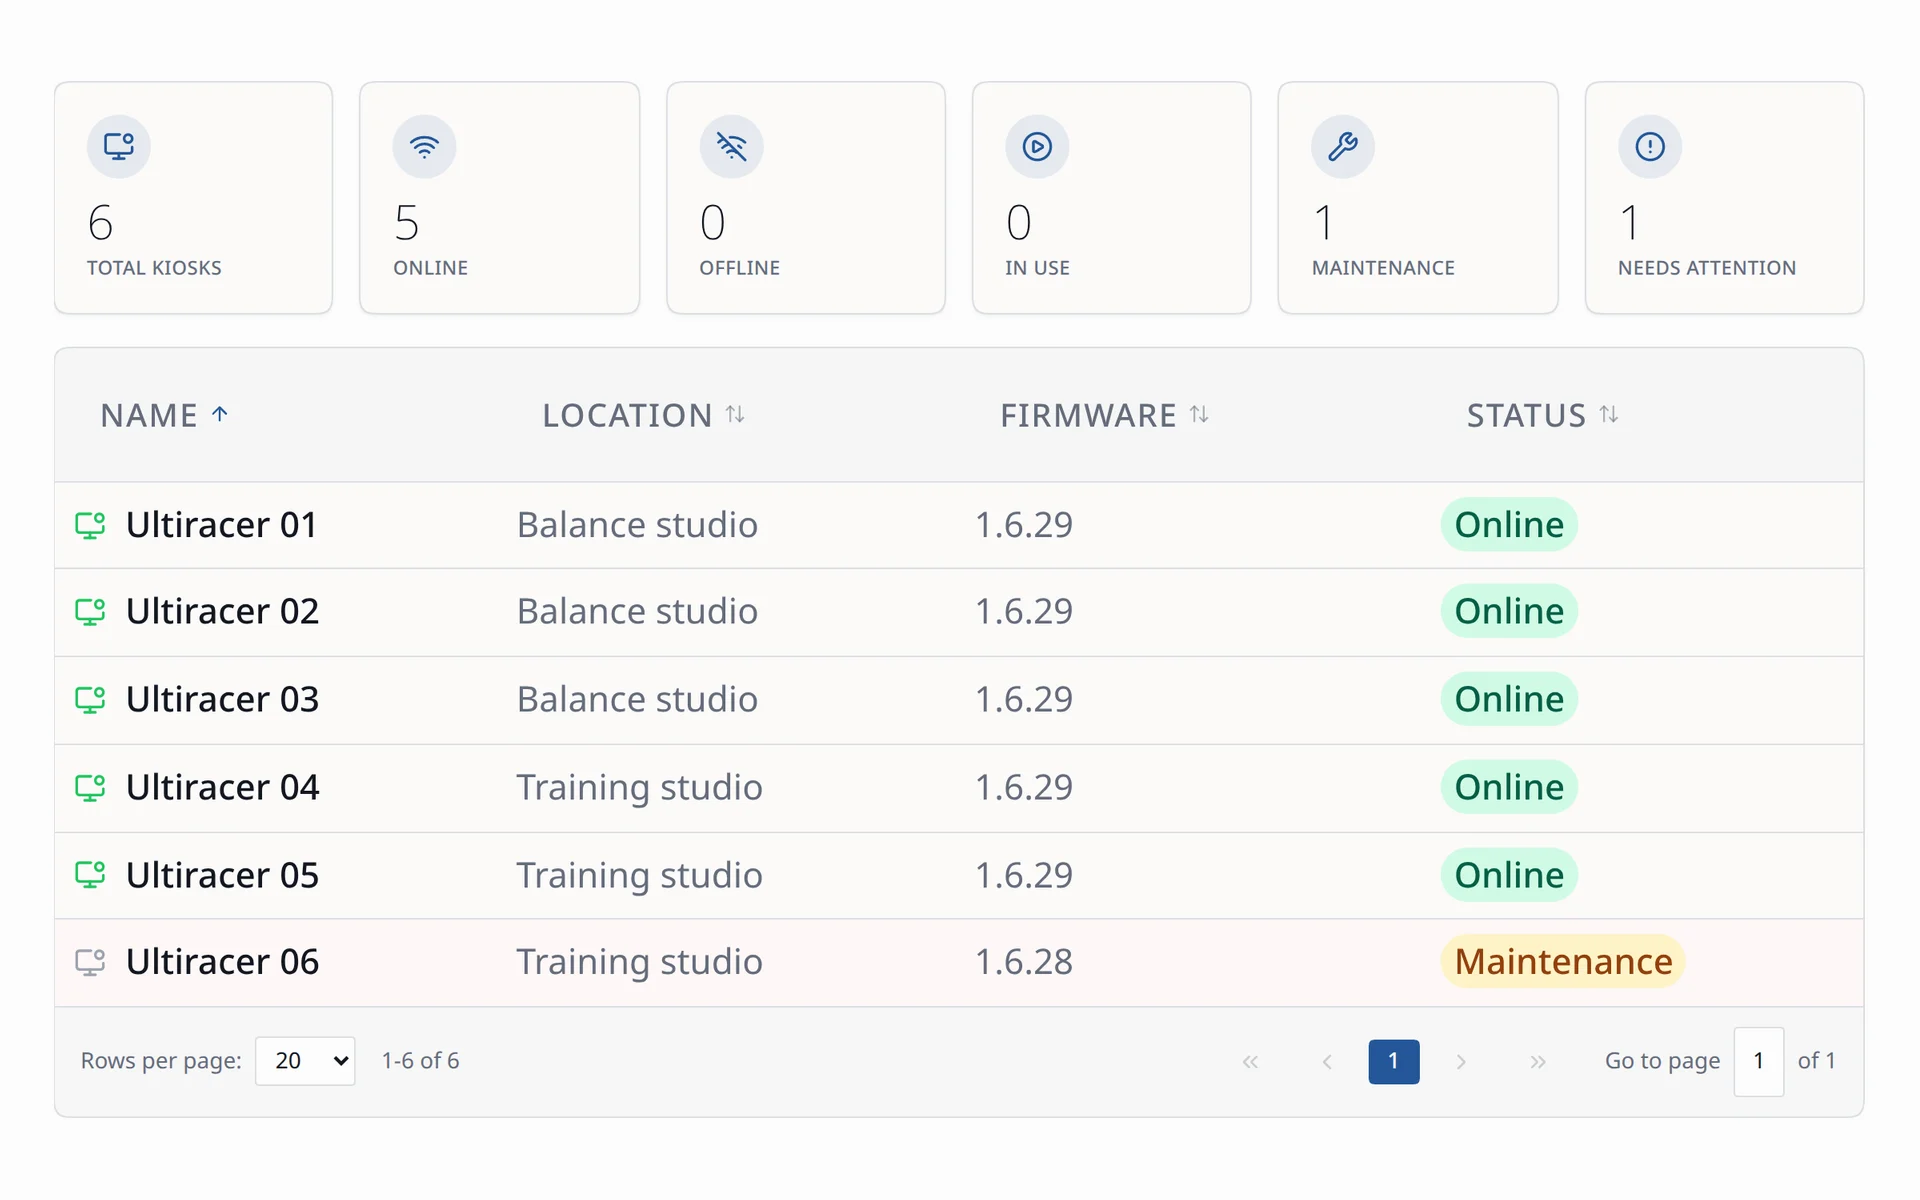This screenshot has width=1920, height=1200.
Task: Open Ultiracer 06 row
Action: tap(959, 962)
